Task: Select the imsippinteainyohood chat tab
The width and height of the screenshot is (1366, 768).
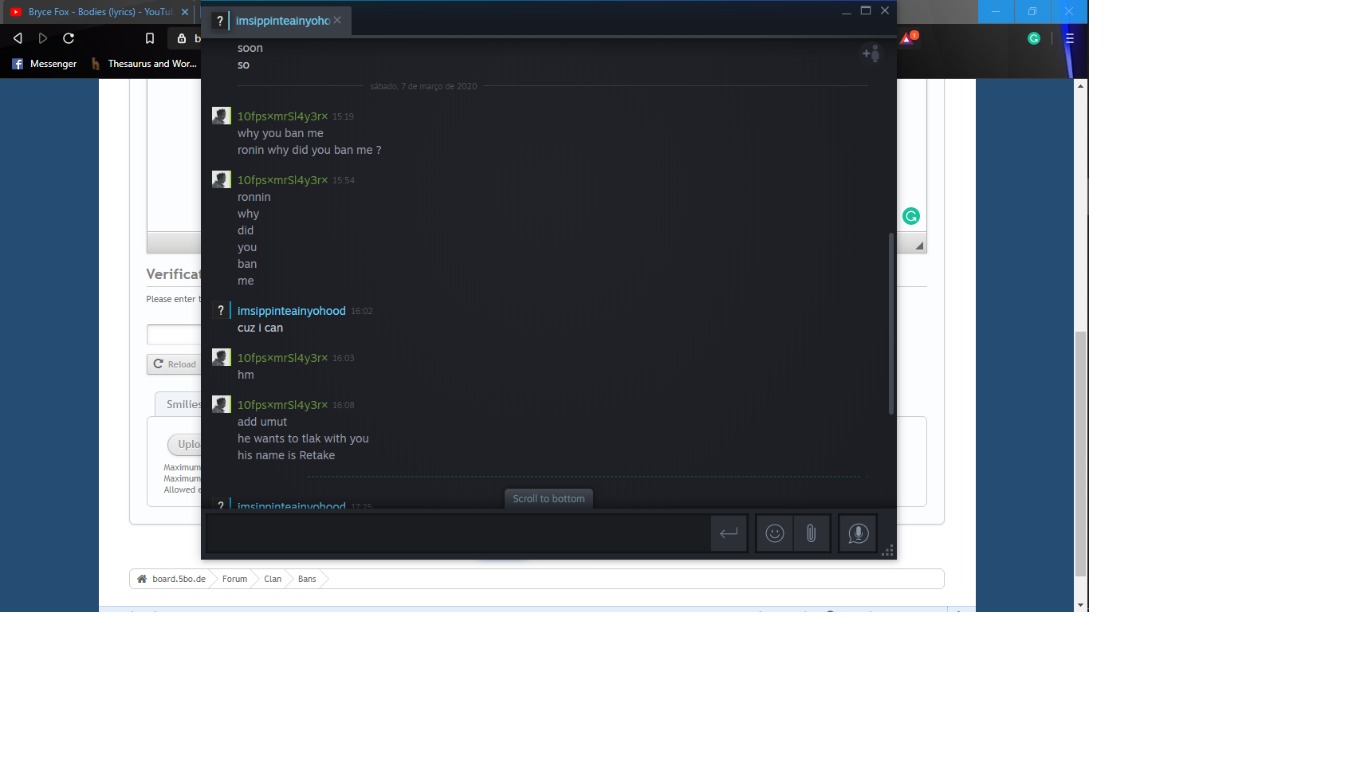Action: tap(281, 21)
